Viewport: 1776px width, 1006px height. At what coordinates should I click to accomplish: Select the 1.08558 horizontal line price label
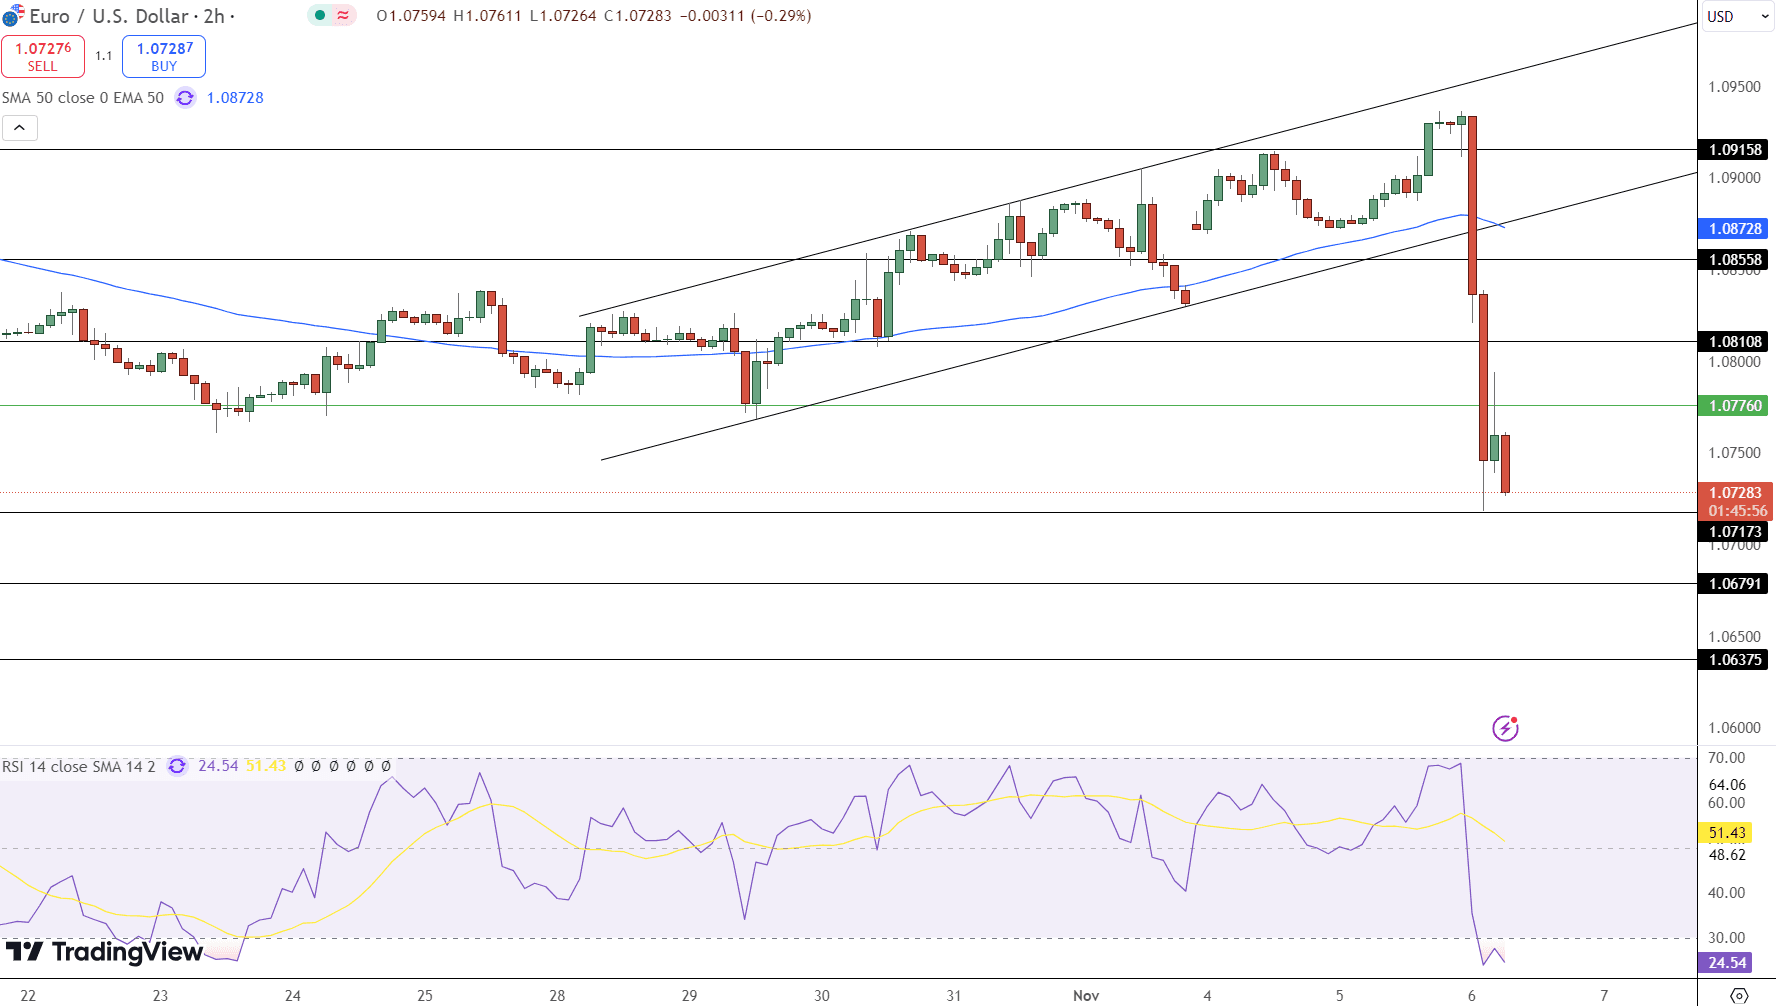point(1733,260)
